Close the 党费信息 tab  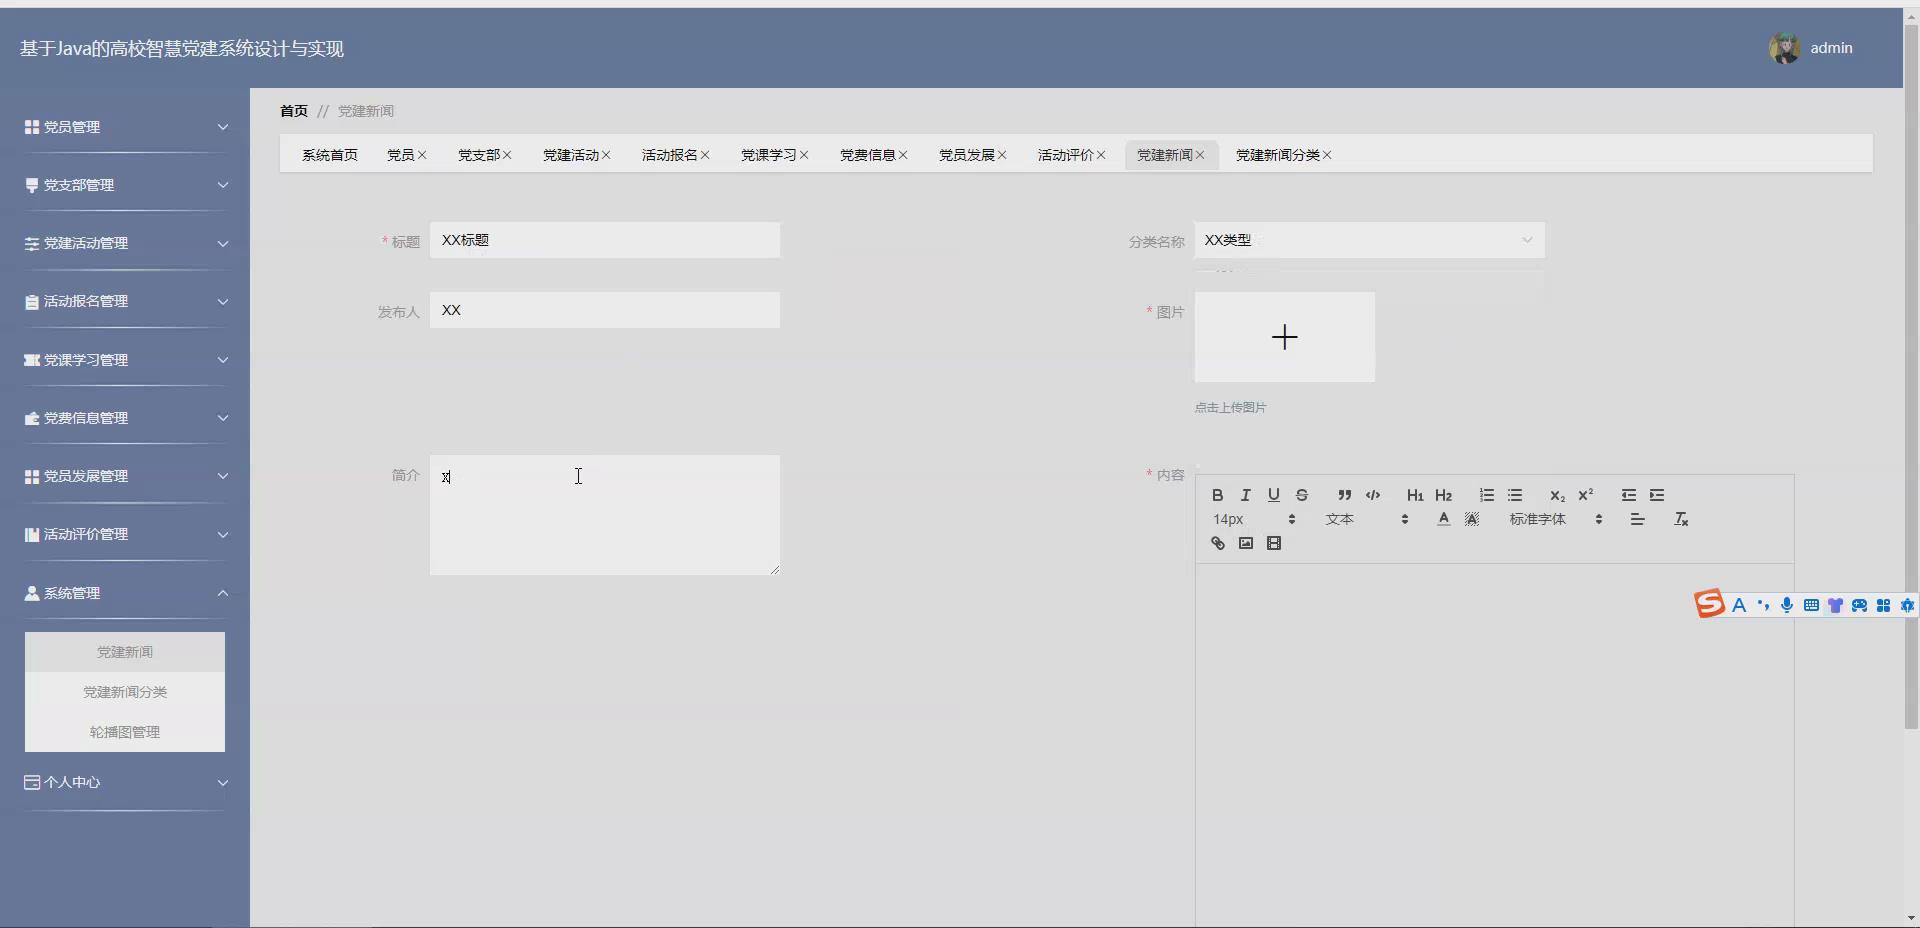coord(903,155)
